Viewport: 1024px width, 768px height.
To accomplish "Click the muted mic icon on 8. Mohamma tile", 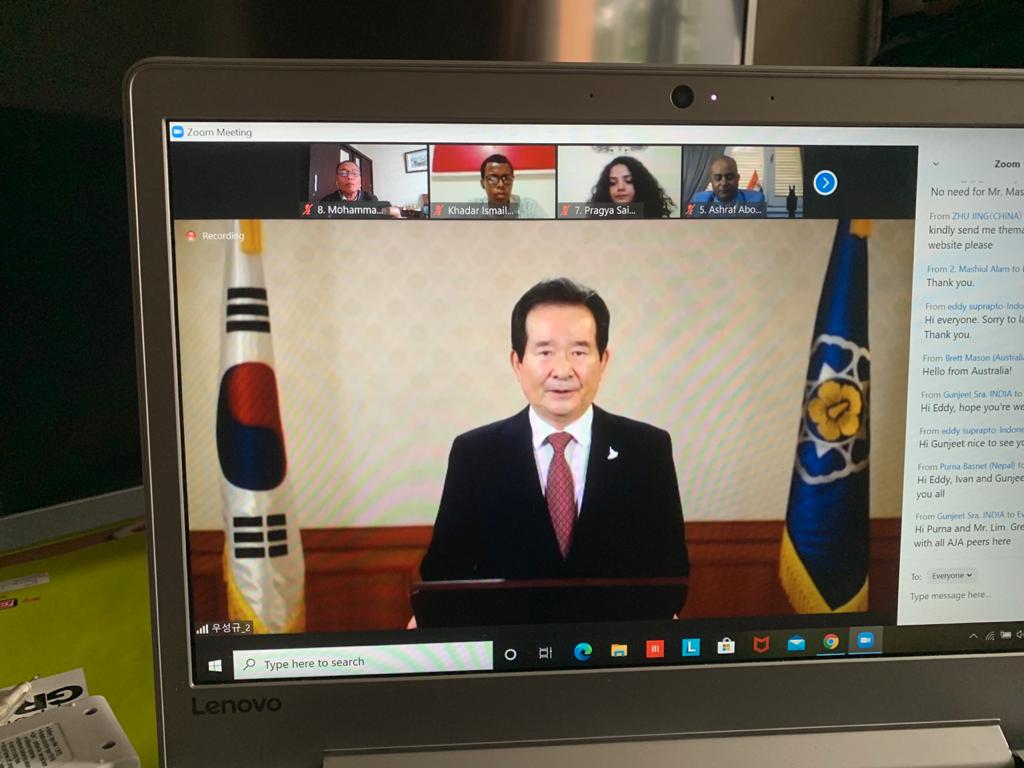I will tap(308, 210).
